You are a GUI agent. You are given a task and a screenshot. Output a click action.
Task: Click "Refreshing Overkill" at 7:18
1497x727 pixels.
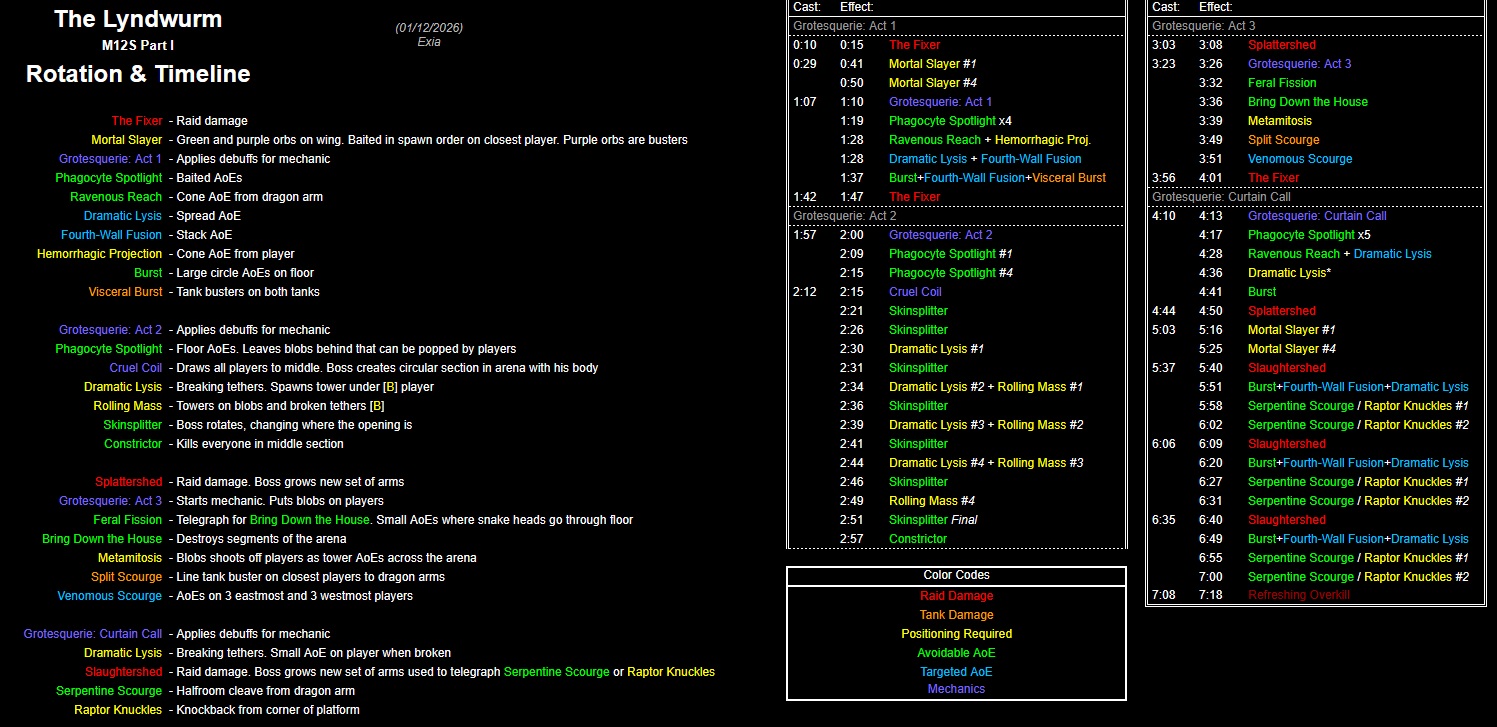1298,595
